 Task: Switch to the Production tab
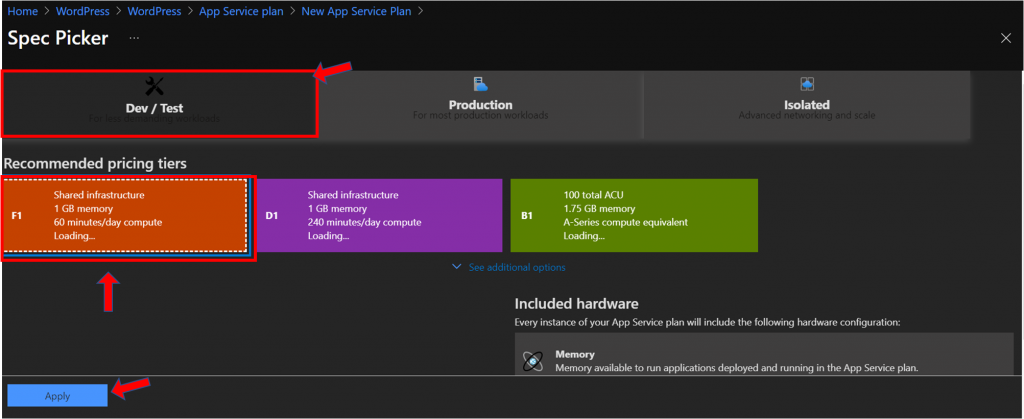(481, 104)
